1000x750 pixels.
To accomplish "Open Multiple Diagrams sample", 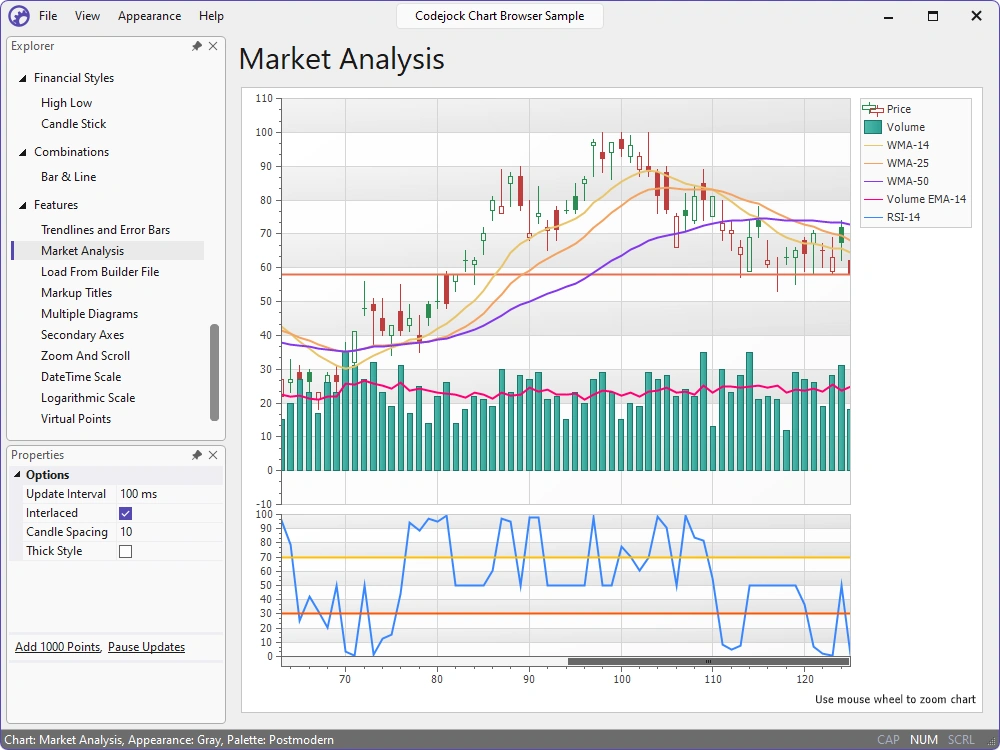I will [89, 314].
